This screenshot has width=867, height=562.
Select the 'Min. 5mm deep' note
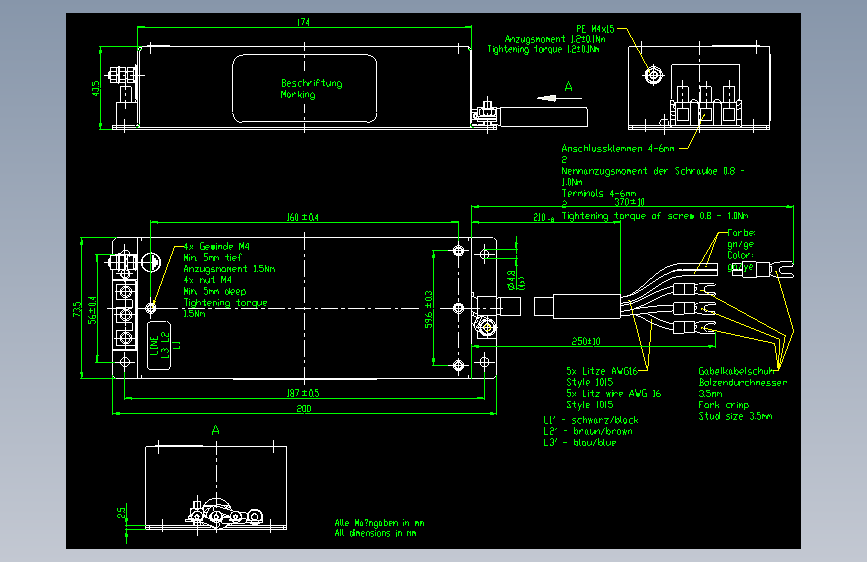(x=215, y=291)
